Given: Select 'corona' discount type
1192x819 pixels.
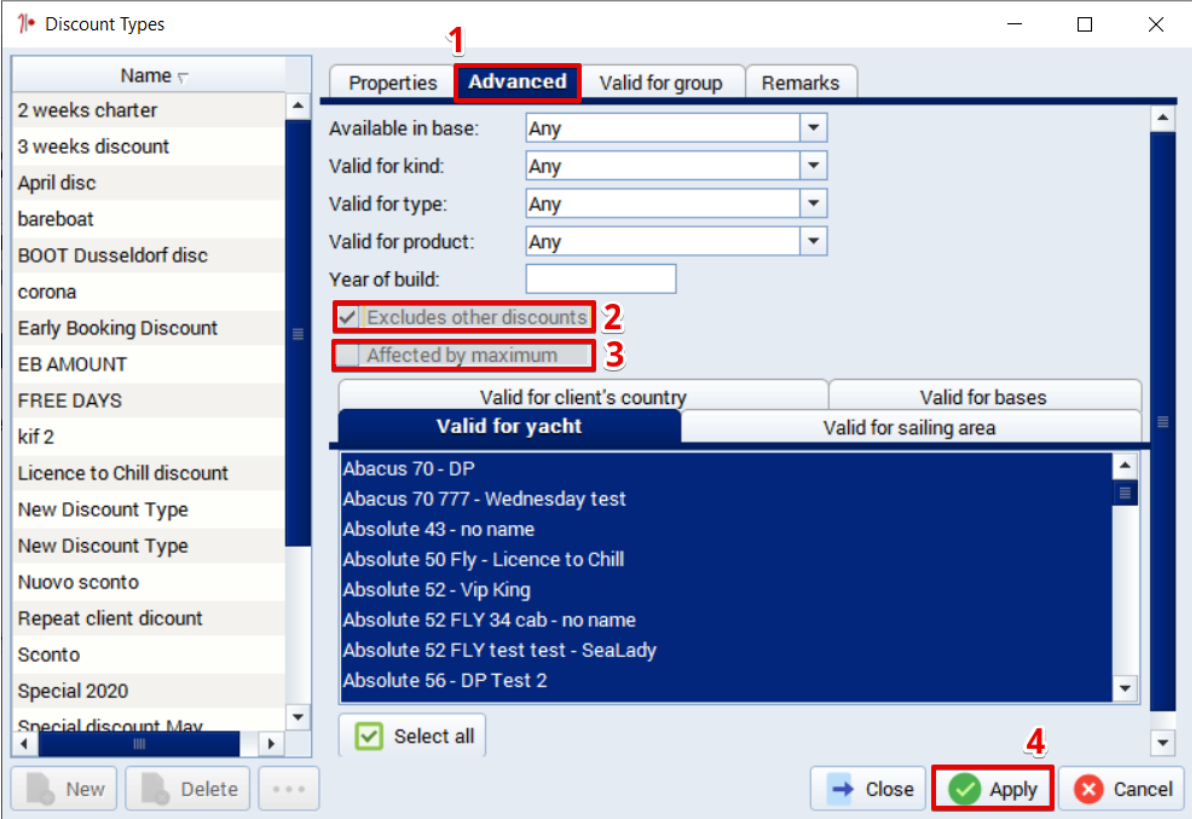Looking at the screenshot, I should 149,292.
